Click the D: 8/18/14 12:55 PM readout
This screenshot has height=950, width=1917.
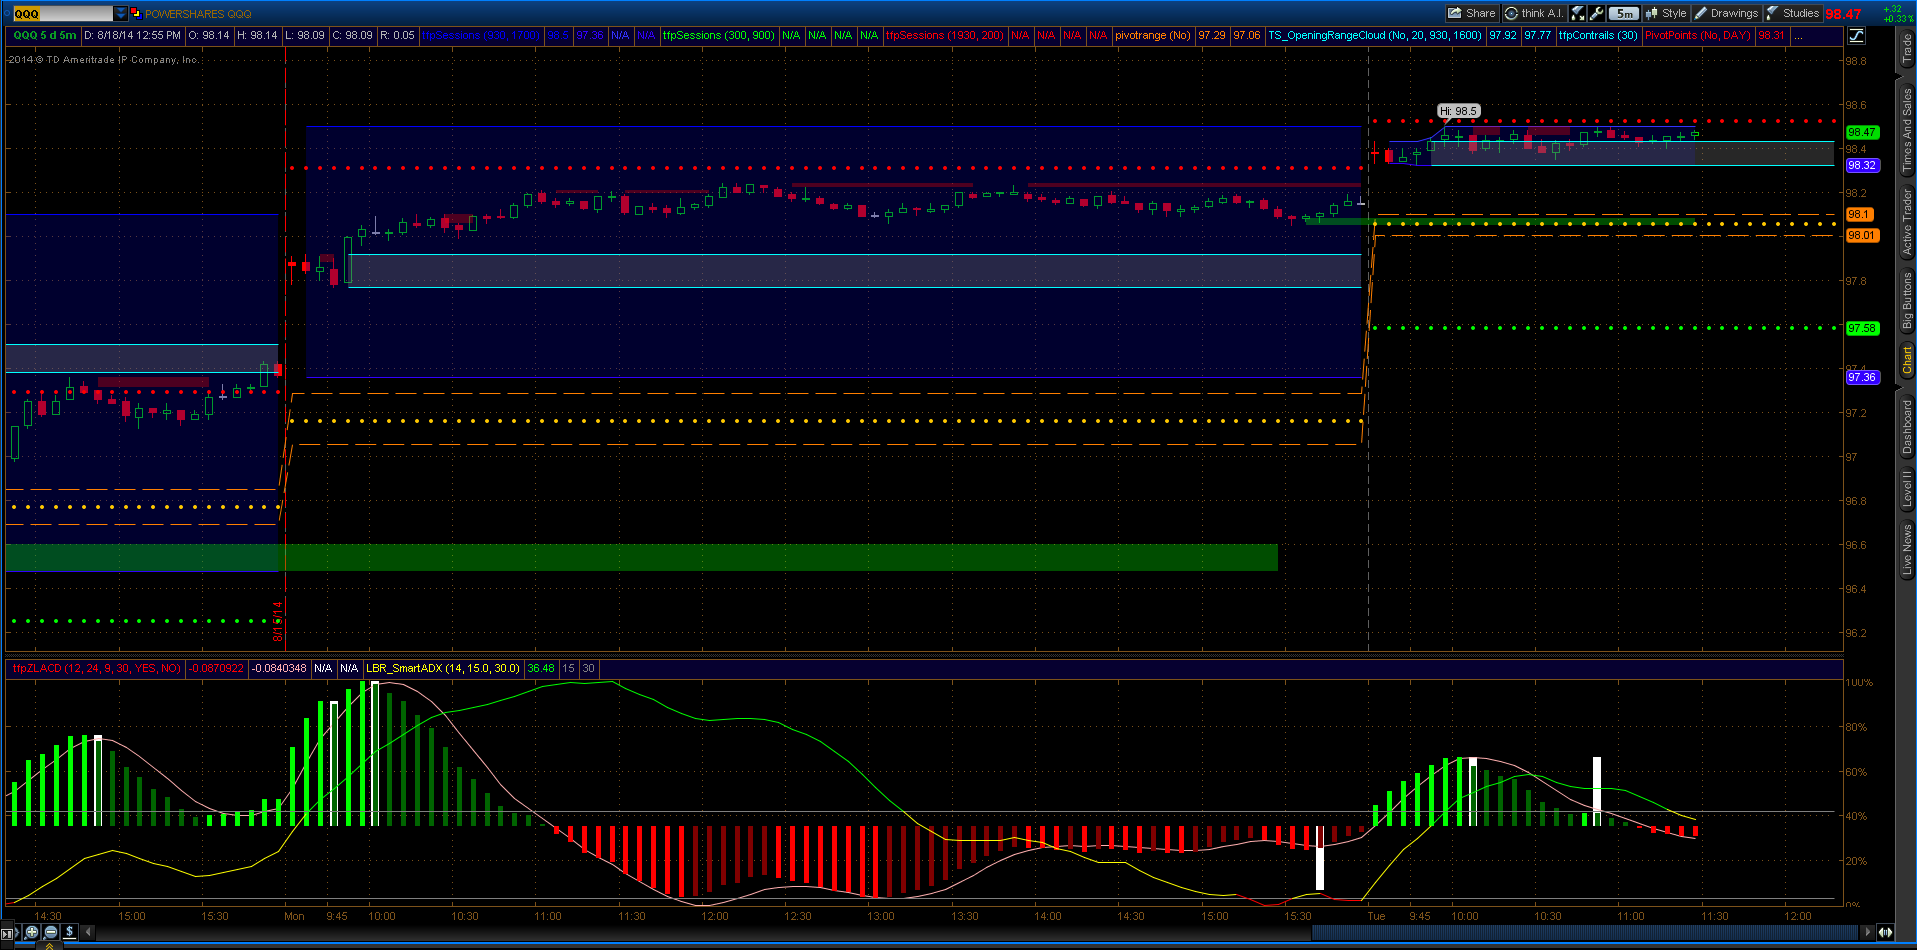click(132, 35)
